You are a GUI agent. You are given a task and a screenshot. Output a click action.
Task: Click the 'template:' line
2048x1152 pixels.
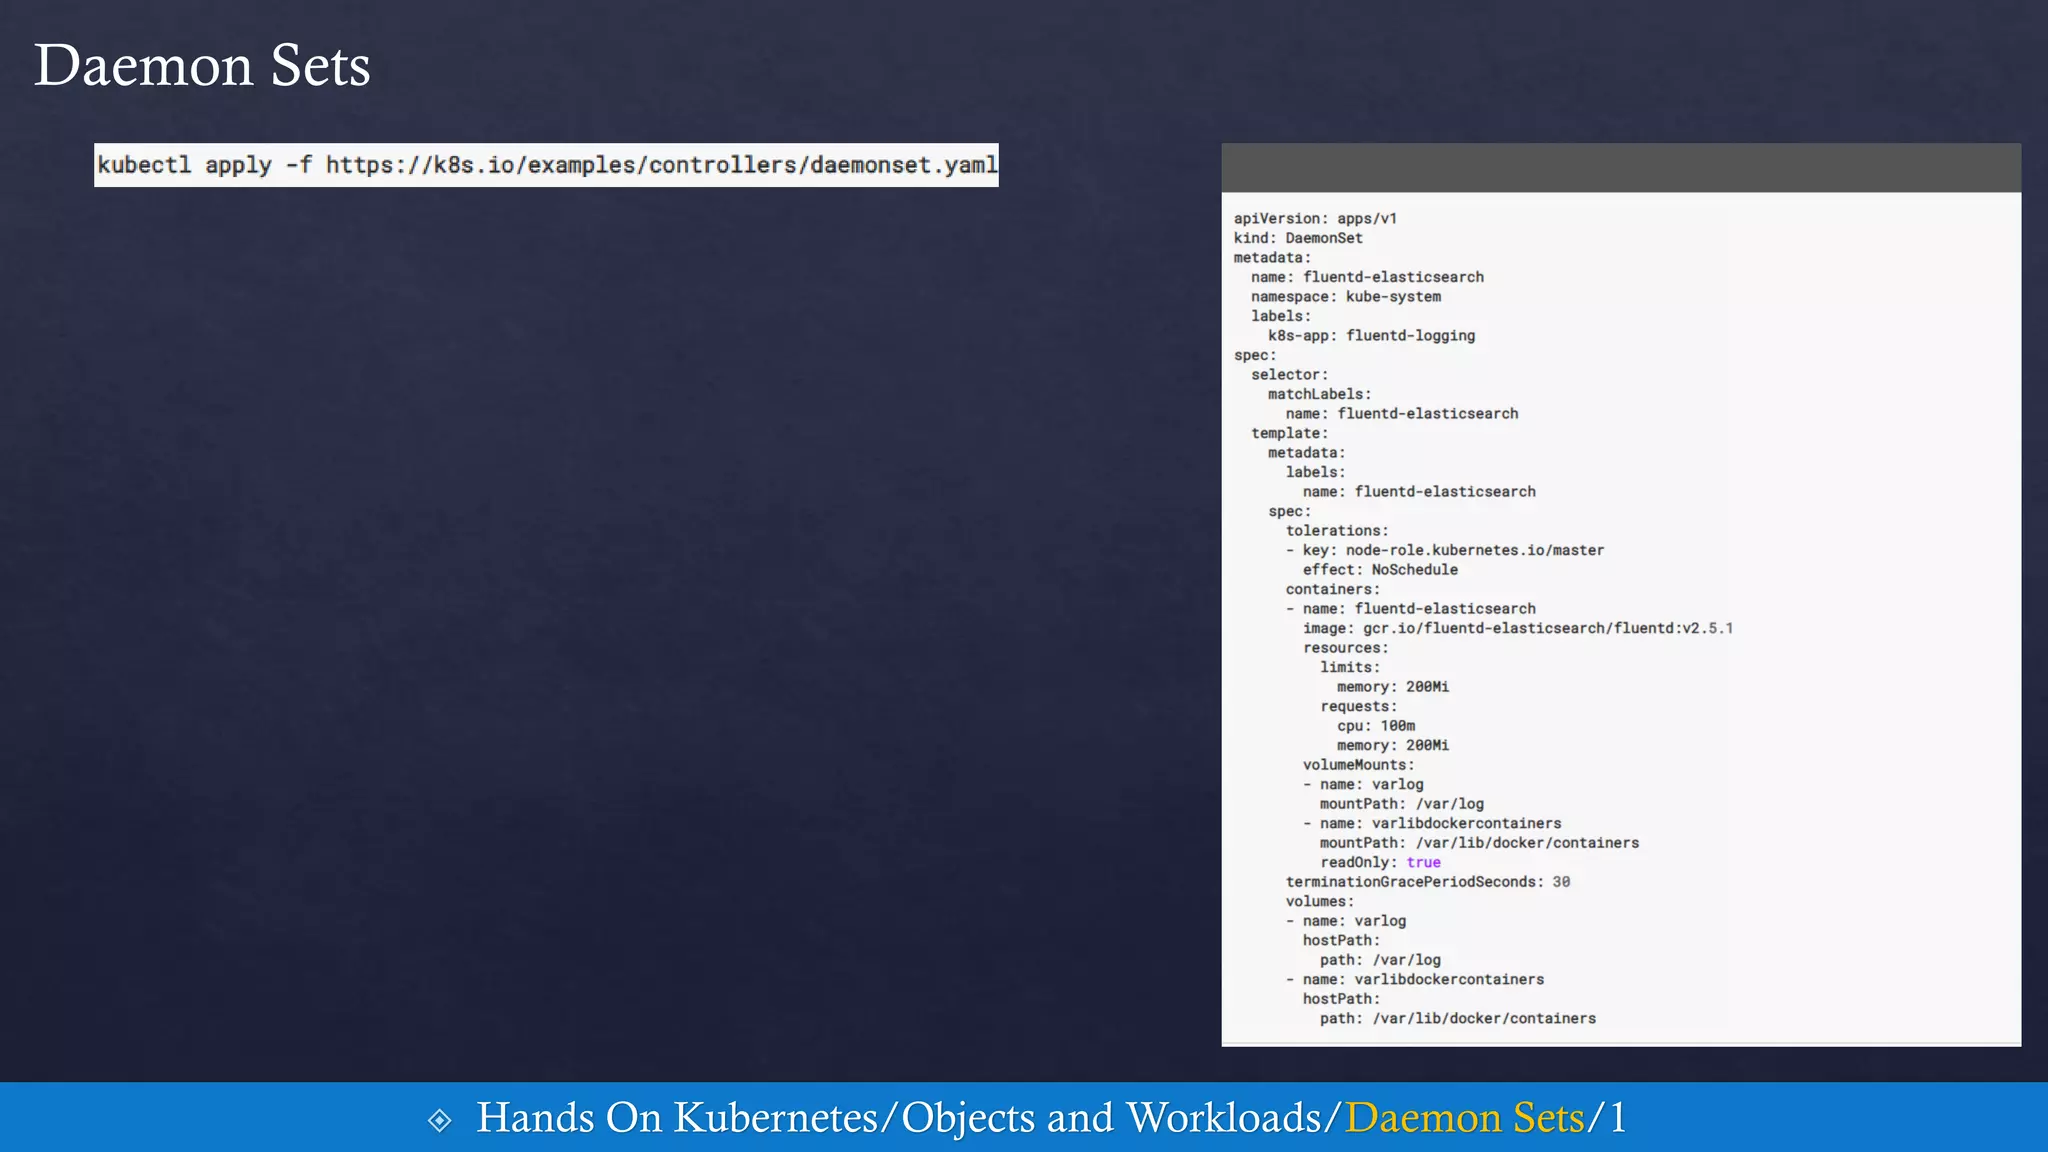[x=1290, y=433]
